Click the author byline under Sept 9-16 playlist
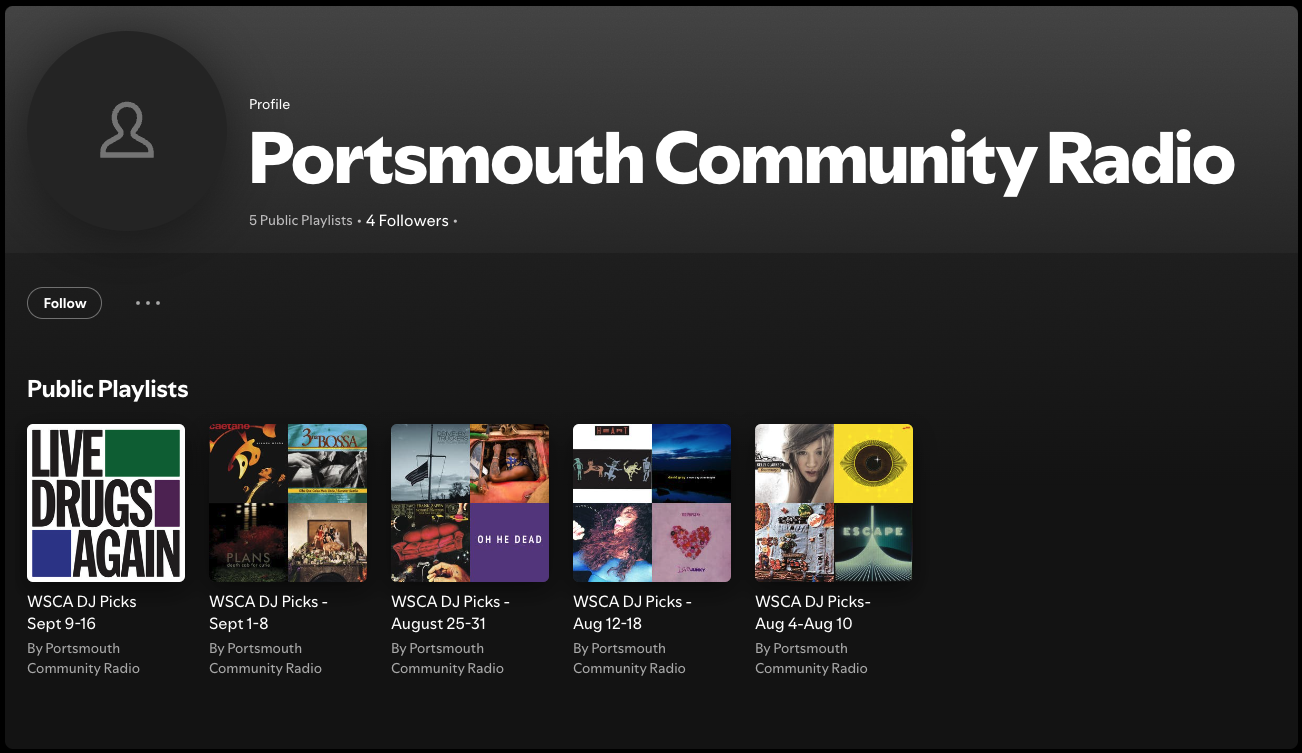The height and width of the screenshot is (753, 1302). click(x=83, y=658)
